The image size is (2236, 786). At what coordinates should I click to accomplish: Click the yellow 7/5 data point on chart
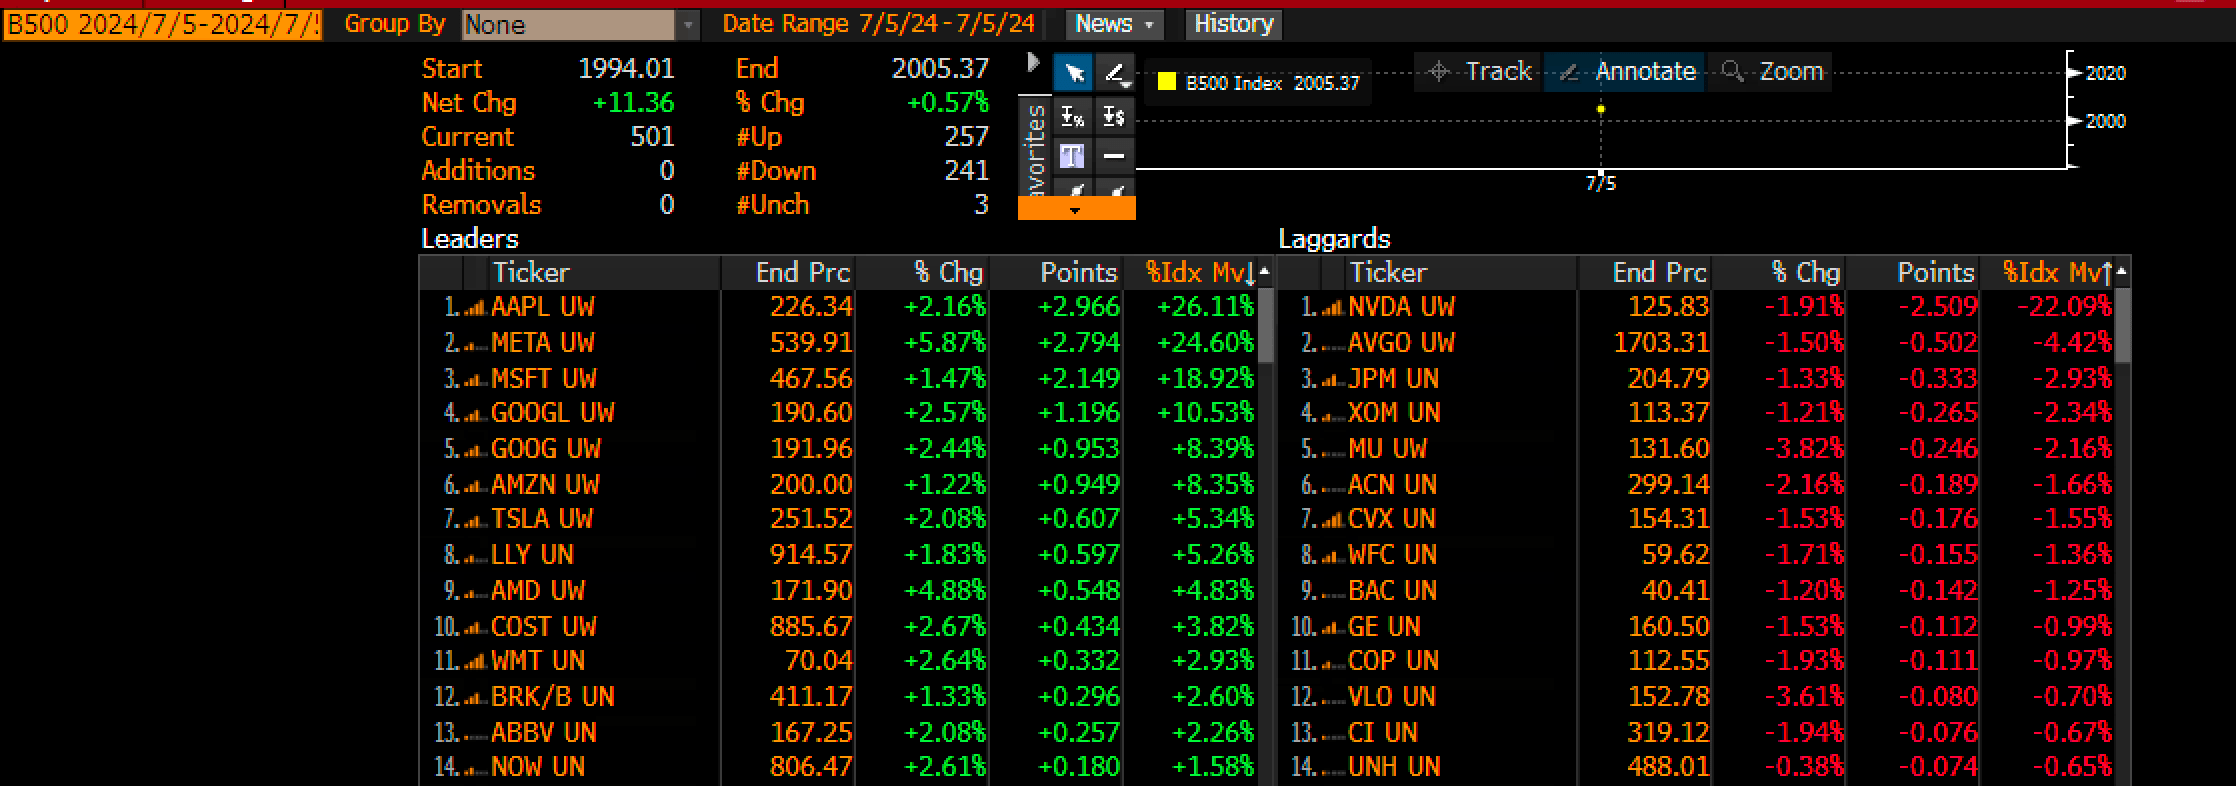click(1601, 109)
